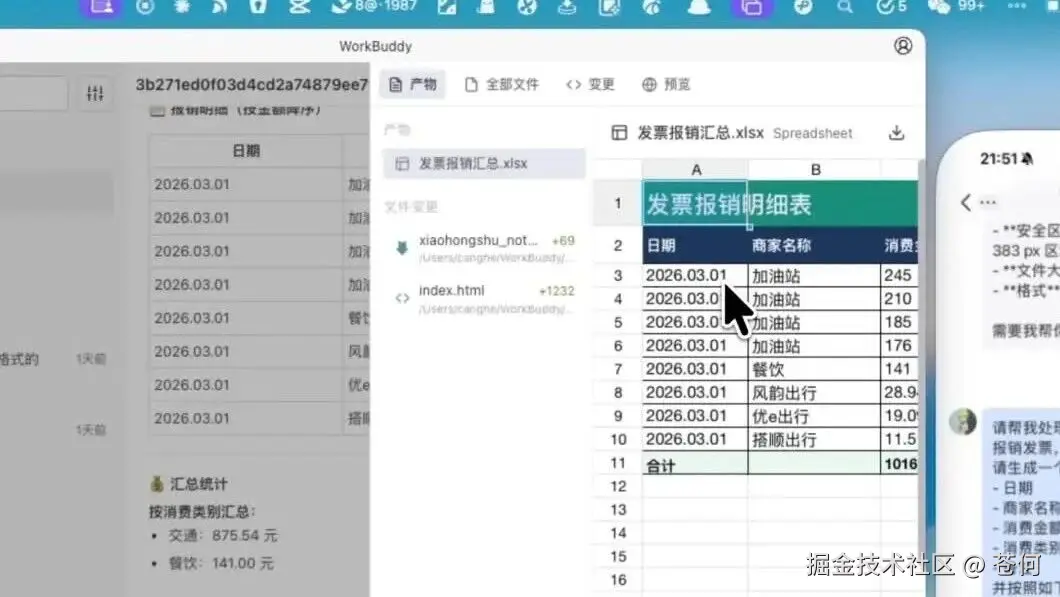
Task: Click the chat avatar in phone window
Action: click(x=963, y=421)
